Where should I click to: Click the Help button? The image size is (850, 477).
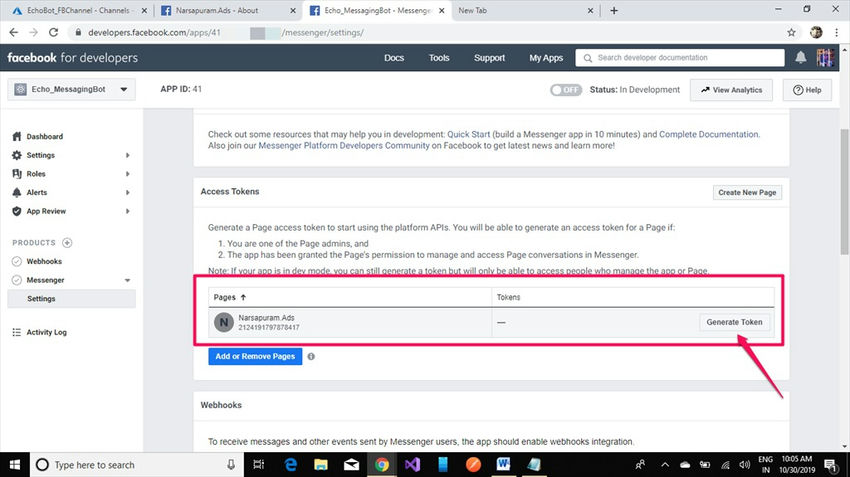coord(807,90)
